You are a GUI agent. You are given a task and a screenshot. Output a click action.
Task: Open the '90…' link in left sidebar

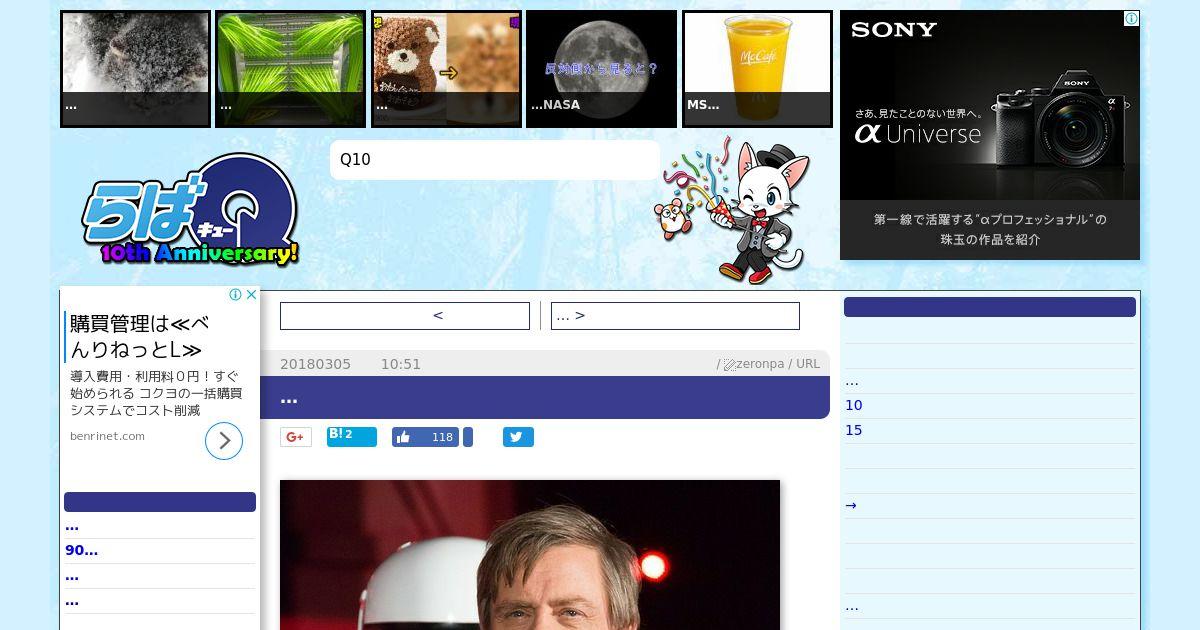(x=82, y=550)
